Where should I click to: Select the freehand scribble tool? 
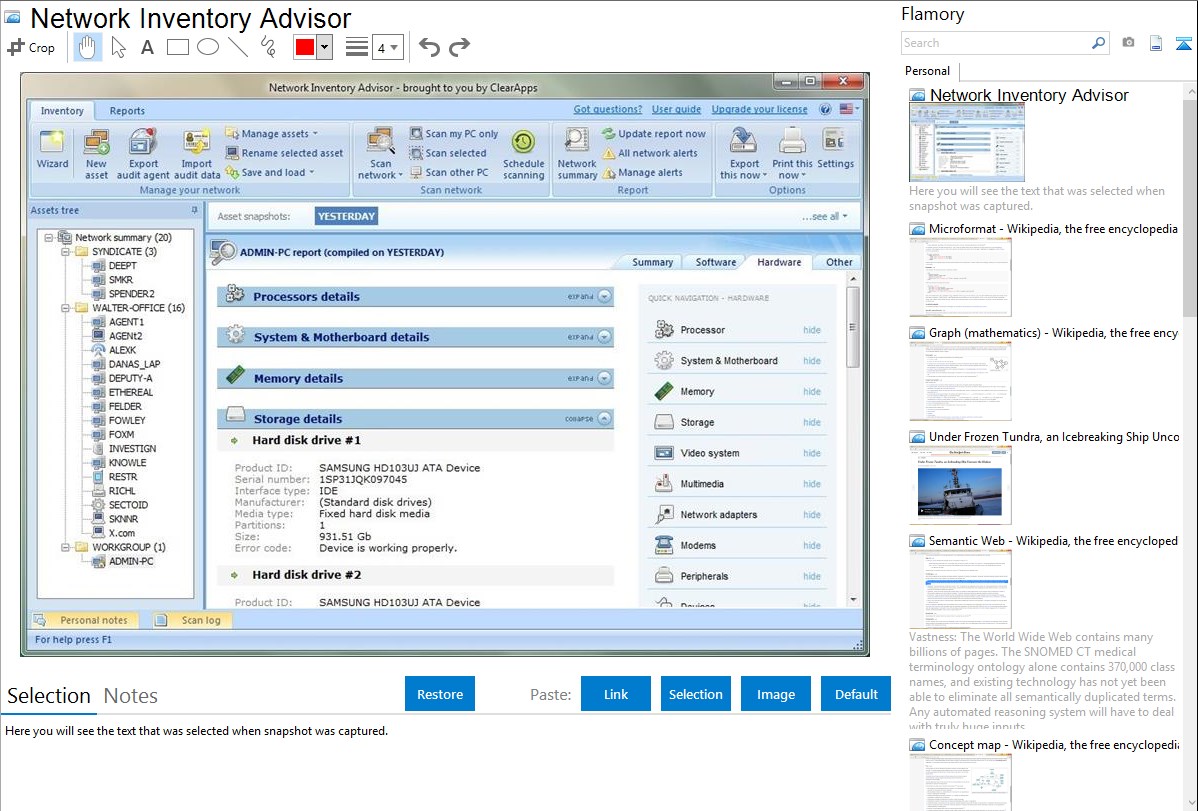[268, 47]
